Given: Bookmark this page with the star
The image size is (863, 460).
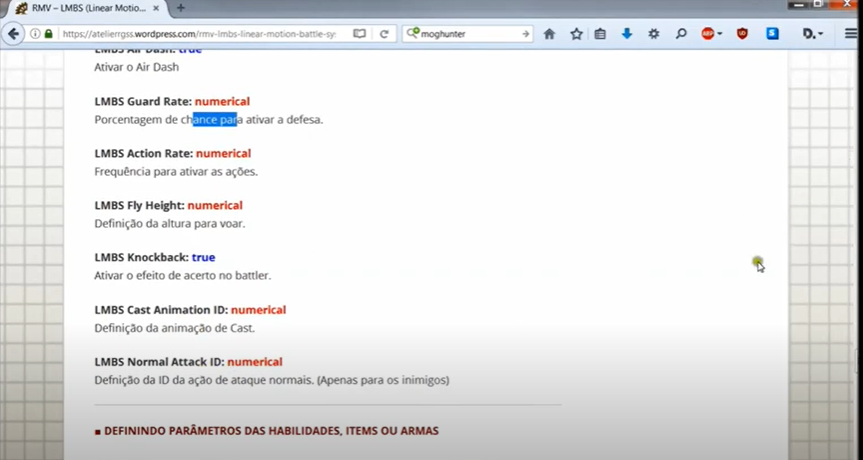Looking at the screenshot, I should (x=576, y=34).
